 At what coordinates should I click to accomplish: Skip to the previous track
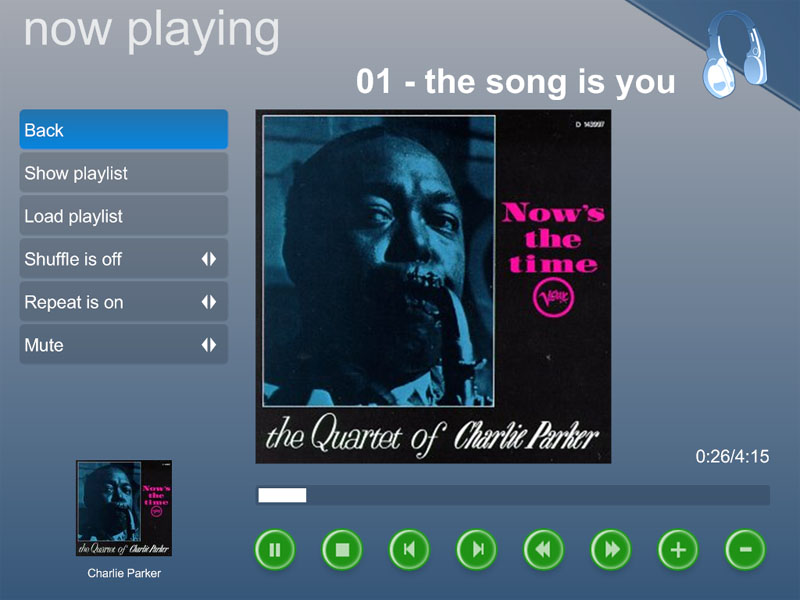(x=409, y=549)
